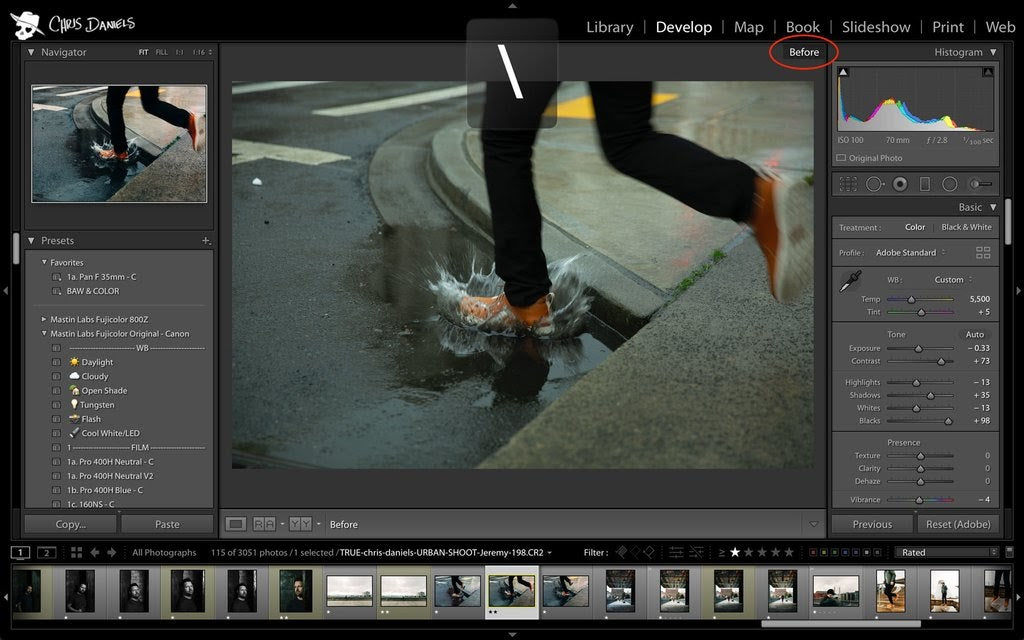The width and height of the screenshot is (1024, 640).
Task: Select the Crop Overlay tool
Action: [x=848, y=184]
